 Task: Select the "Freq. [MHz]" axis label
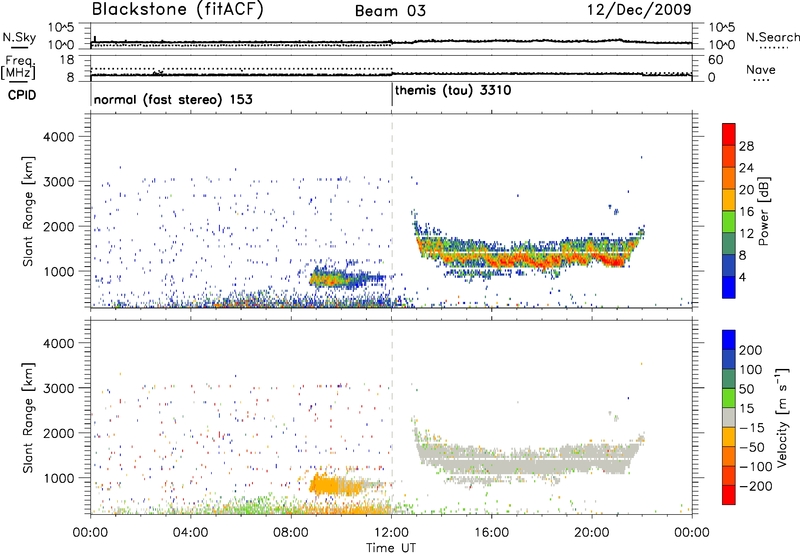click(x=18, y=68)
